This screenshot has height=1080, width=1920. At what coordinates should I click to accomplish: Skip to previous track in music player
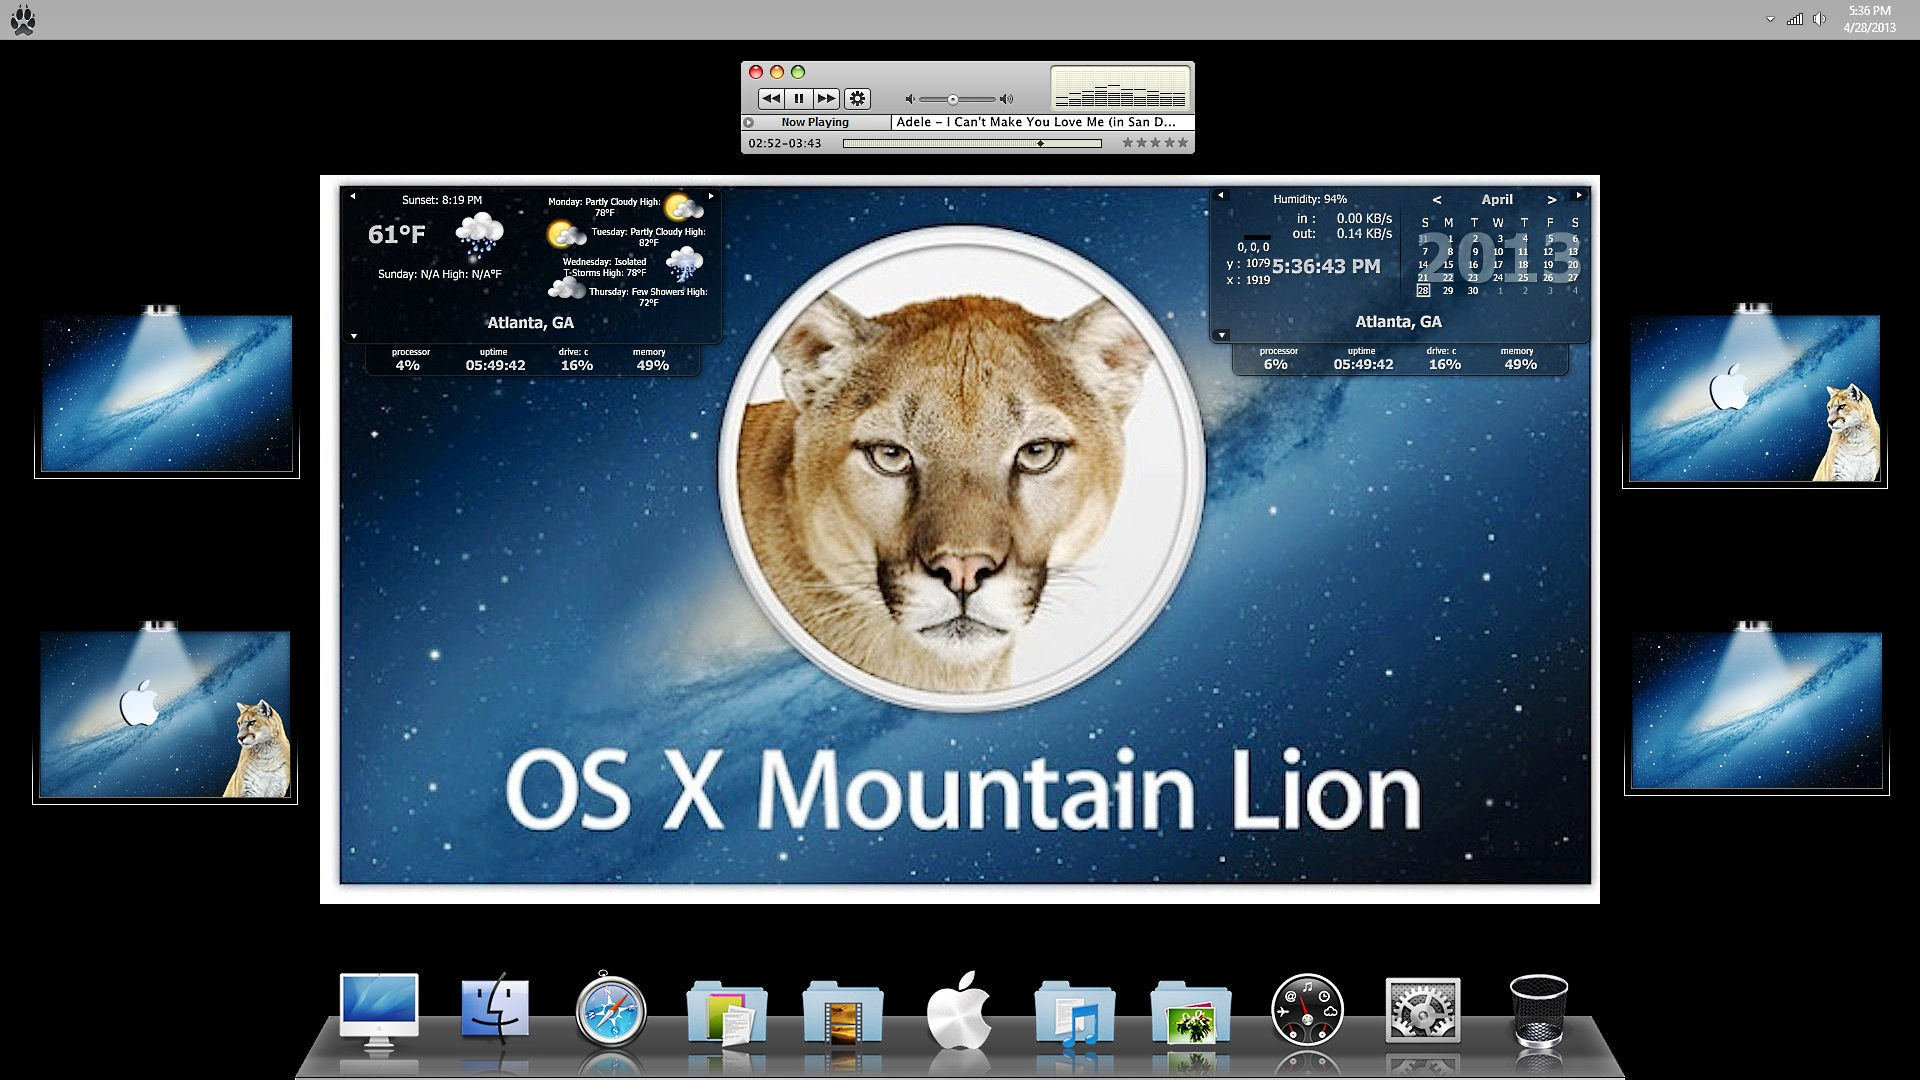[771, 98]
